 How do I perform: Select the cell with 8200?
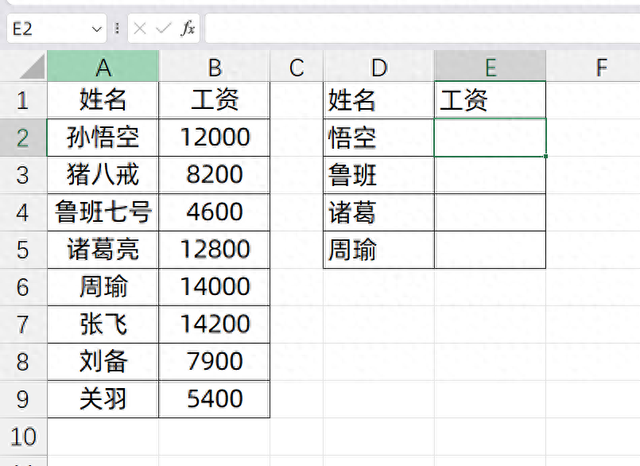tap(214, 175)
